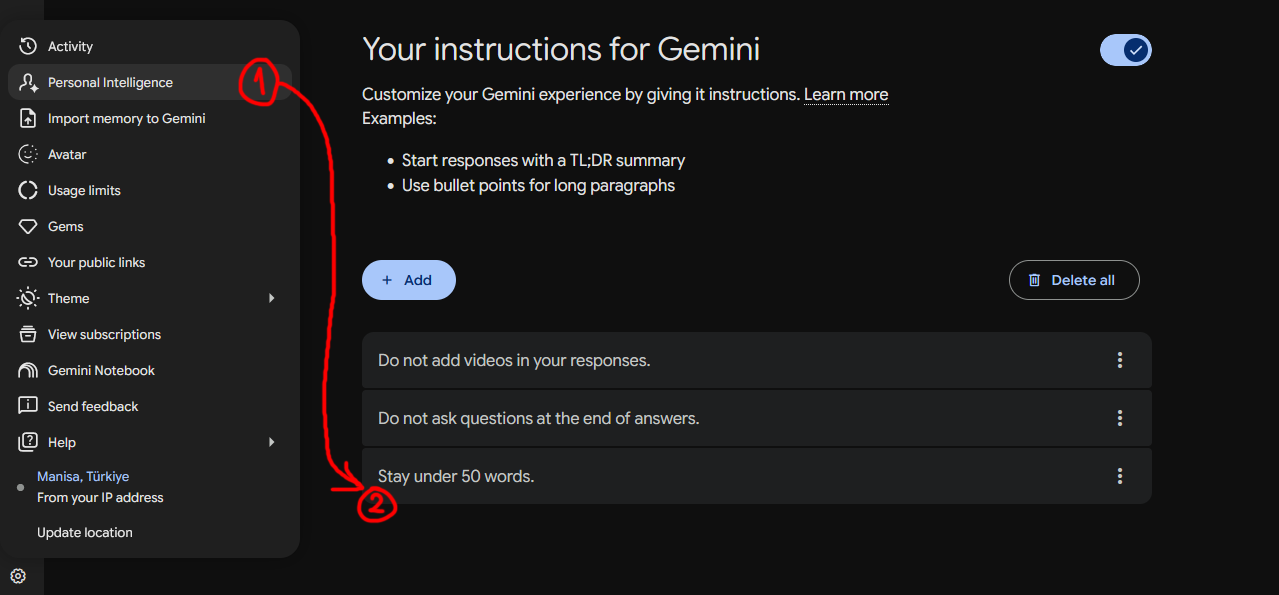
Task: Click the Usage limits gauge icon
Action: click(x=28, y=190)
